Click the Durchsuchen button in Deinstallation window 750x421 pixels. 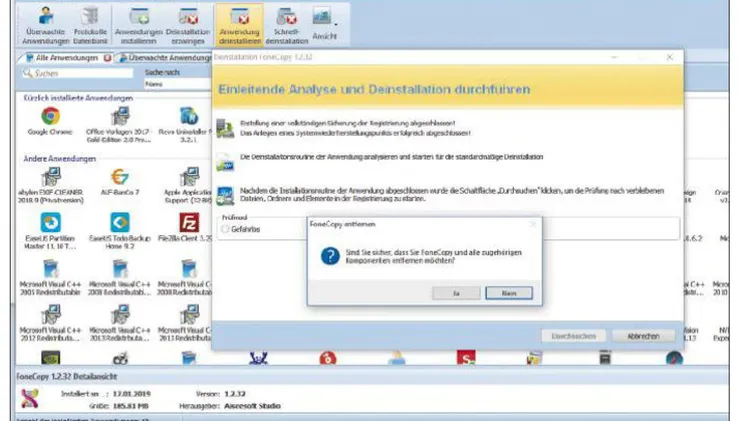point(574,336)
